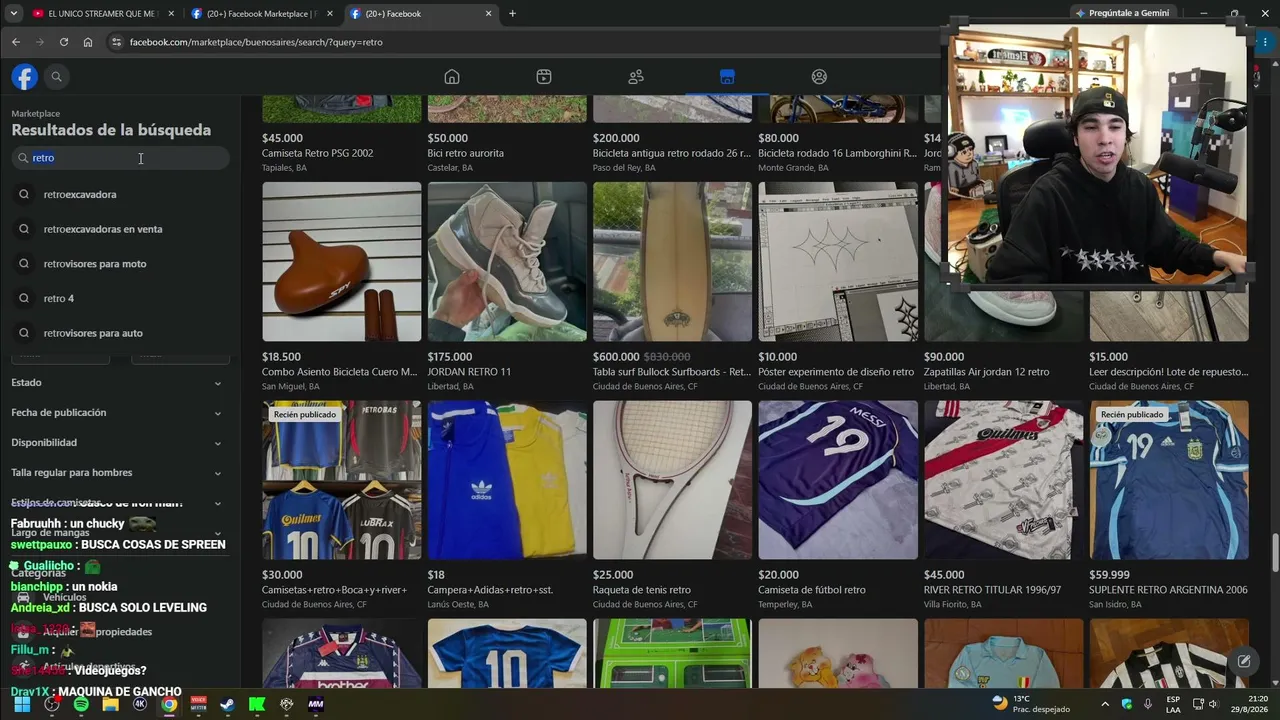
Task: Open the MM app taskbar icon
Action: 316,704
